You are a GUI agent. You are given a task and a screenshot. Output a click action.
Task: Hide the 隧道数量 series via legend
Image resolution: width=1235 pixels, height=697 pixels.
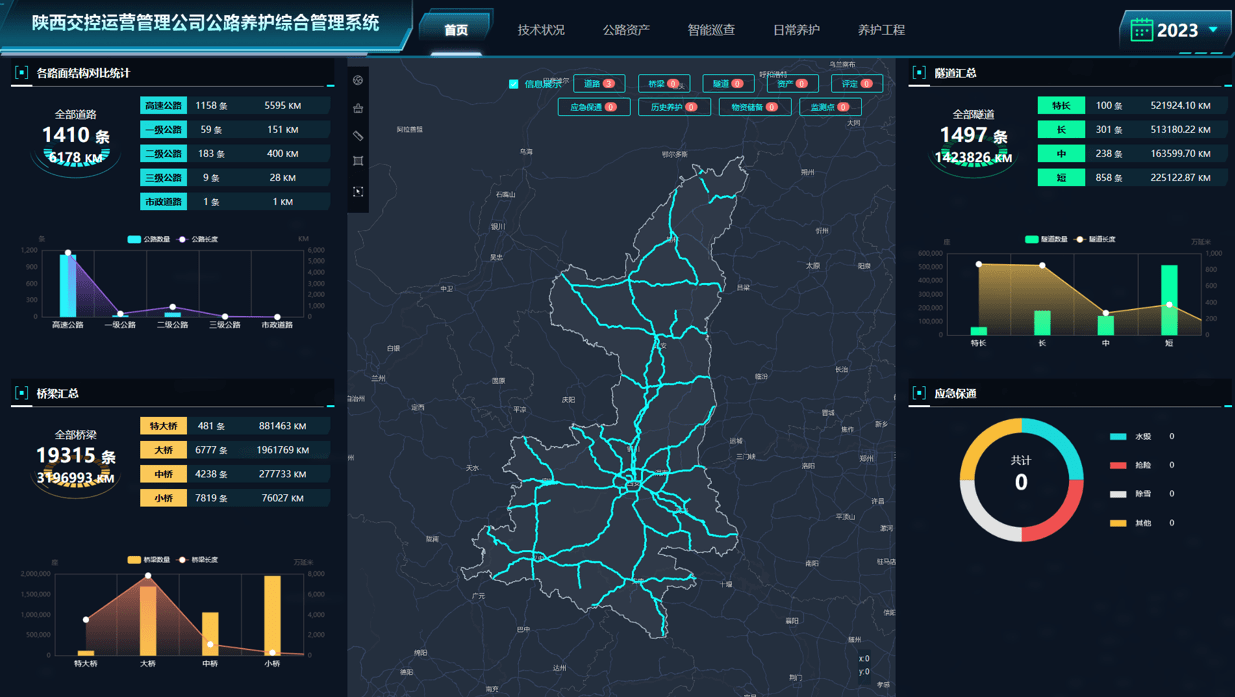[x=1047, y=240]
